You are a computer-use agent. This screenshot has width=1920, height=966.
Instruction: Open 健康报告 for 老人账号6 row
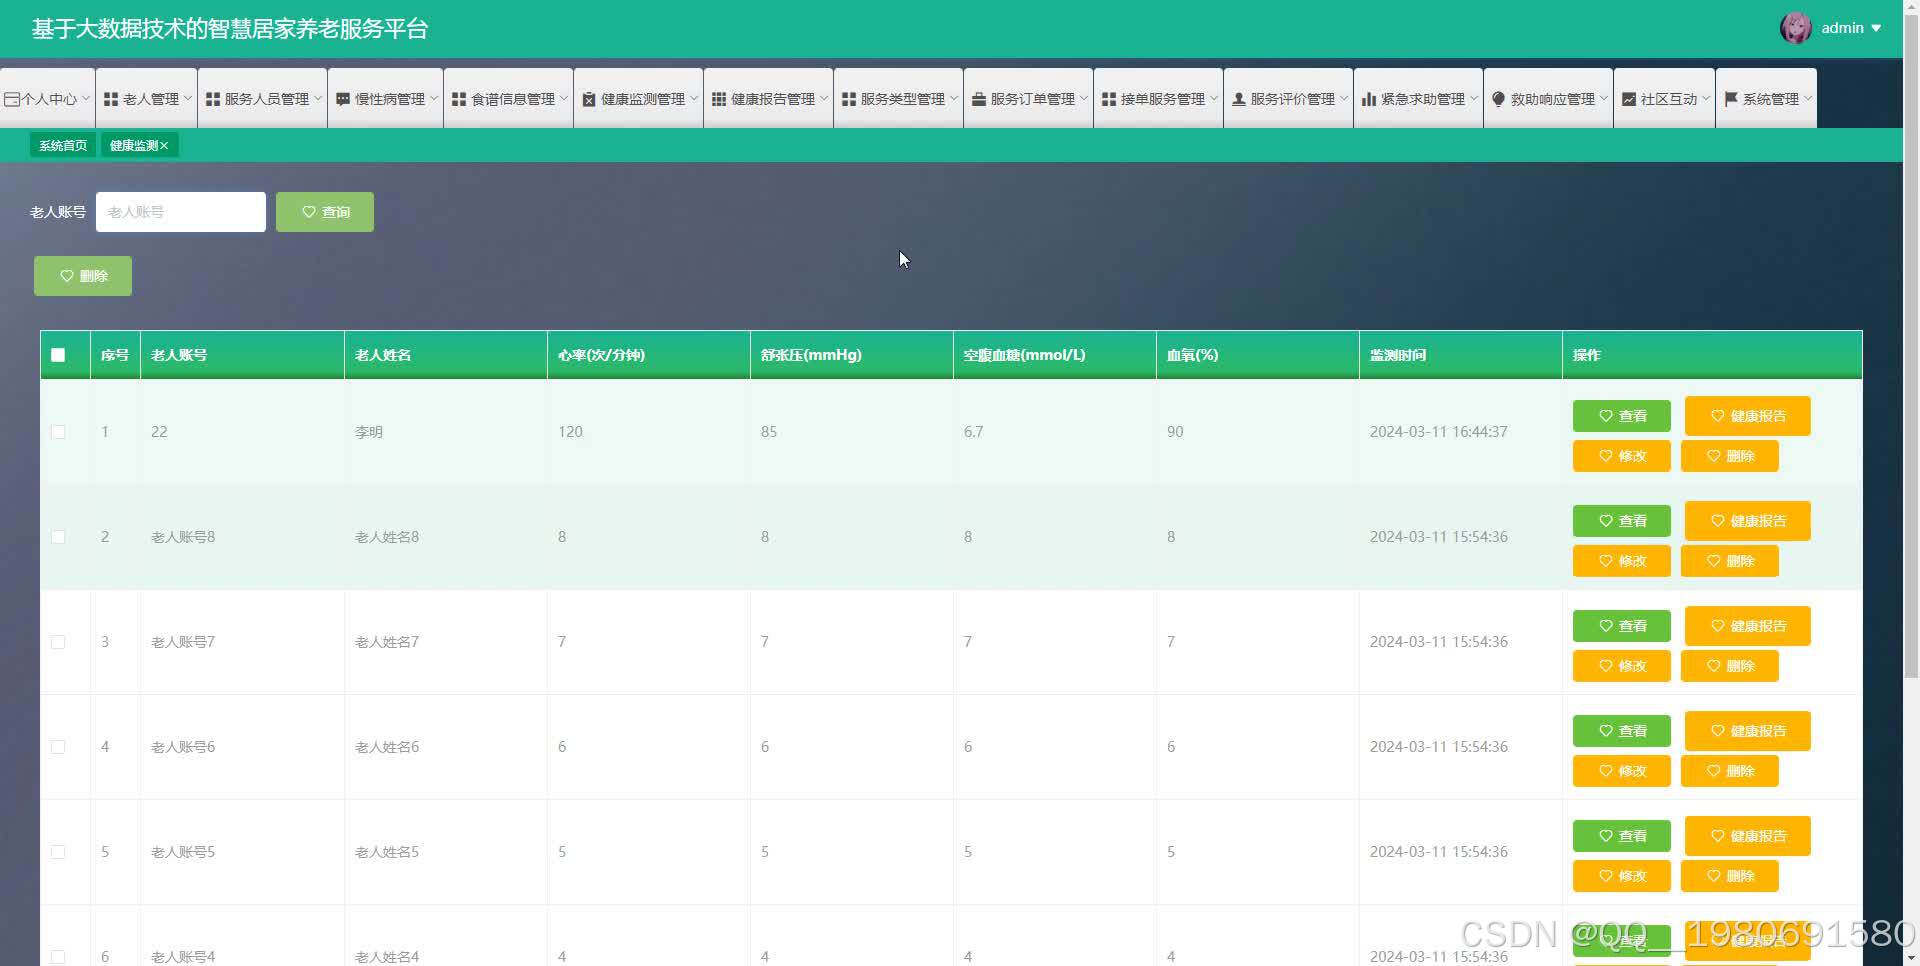[1747, 731]
